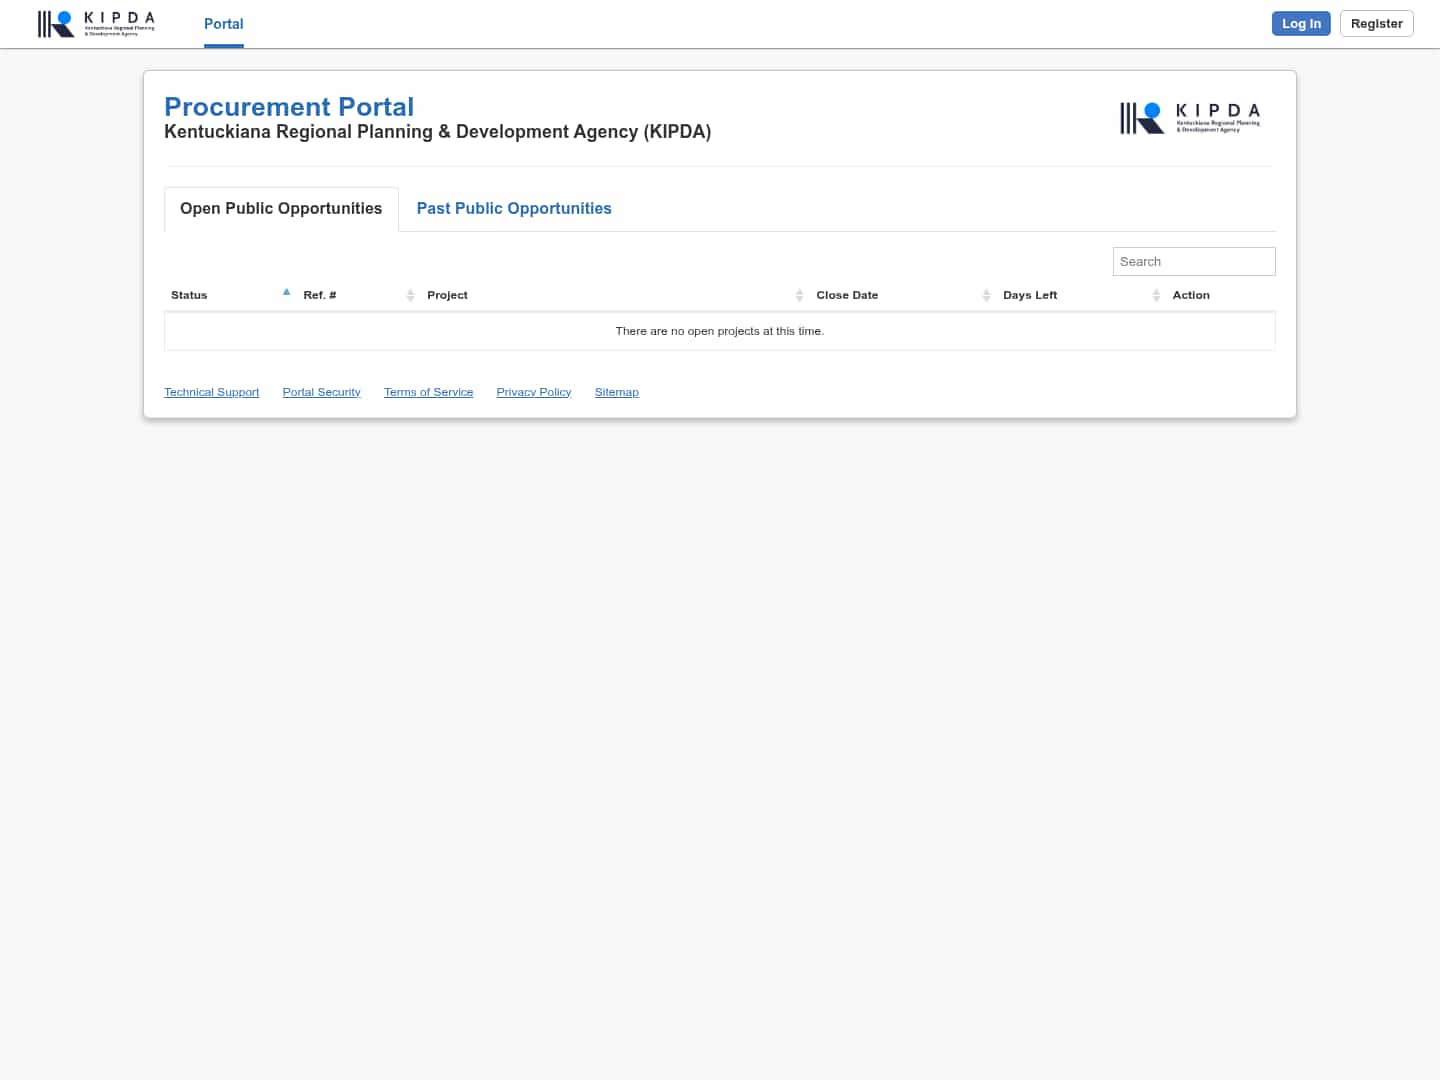Click the Ref. # column sort icon
Viewport: 1440px width, 1080px height.
tap(410, 294)
